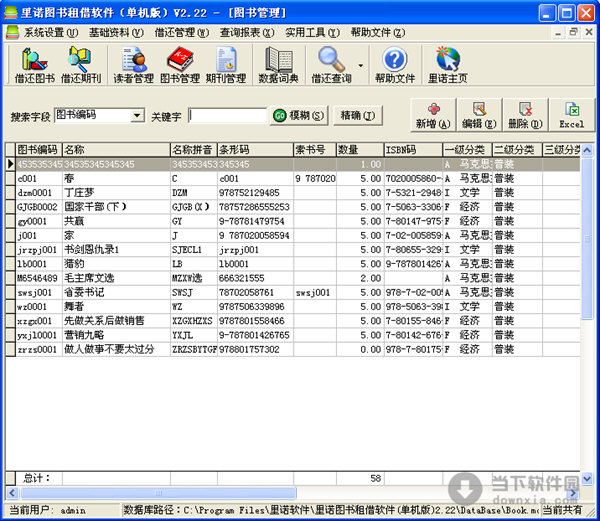This screenshot has width=600, height=521.
Task: Click the 当前用户: admin status text
Action: click(47, 510)
